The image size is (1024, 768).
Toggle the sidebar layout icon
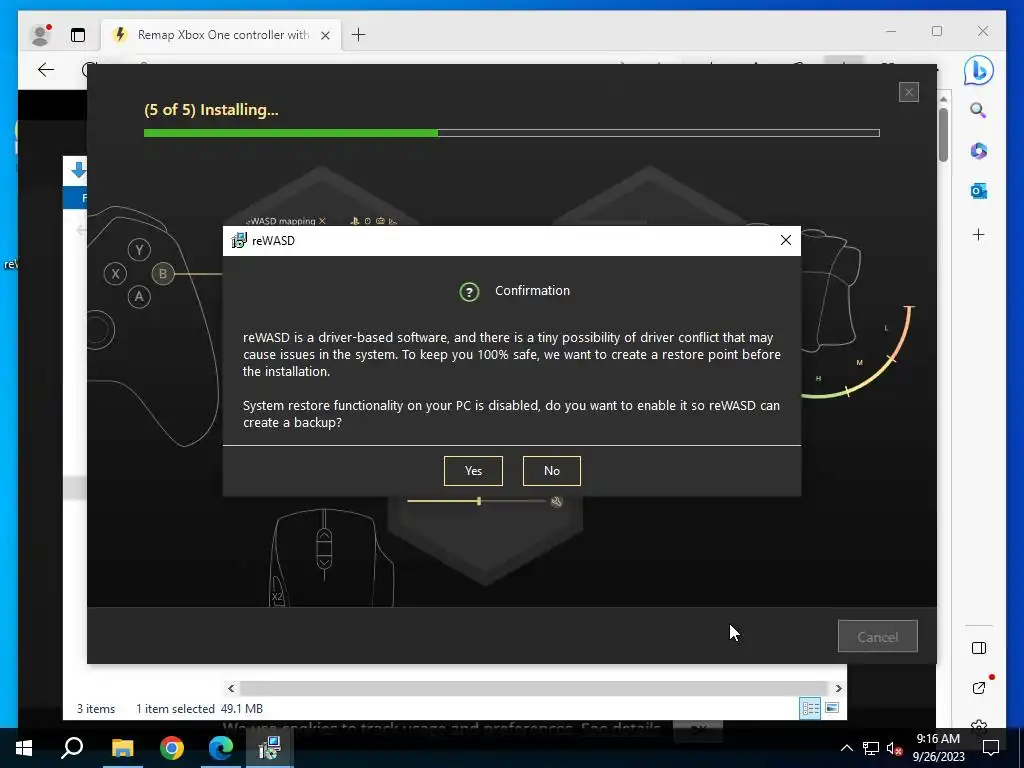tap(978, 648)
